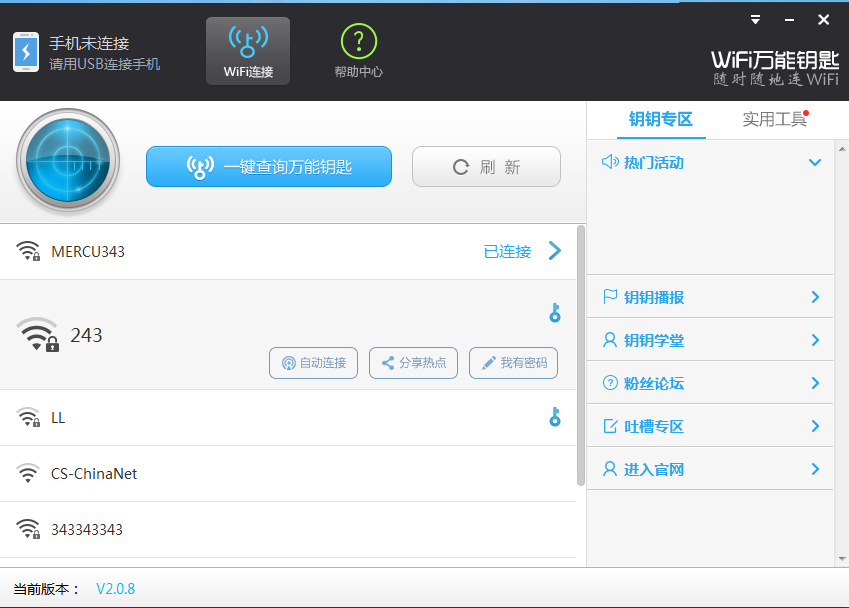Open the title bar dropdown menu arrow
Screen dimensions: 849x608
pos(756,20)
